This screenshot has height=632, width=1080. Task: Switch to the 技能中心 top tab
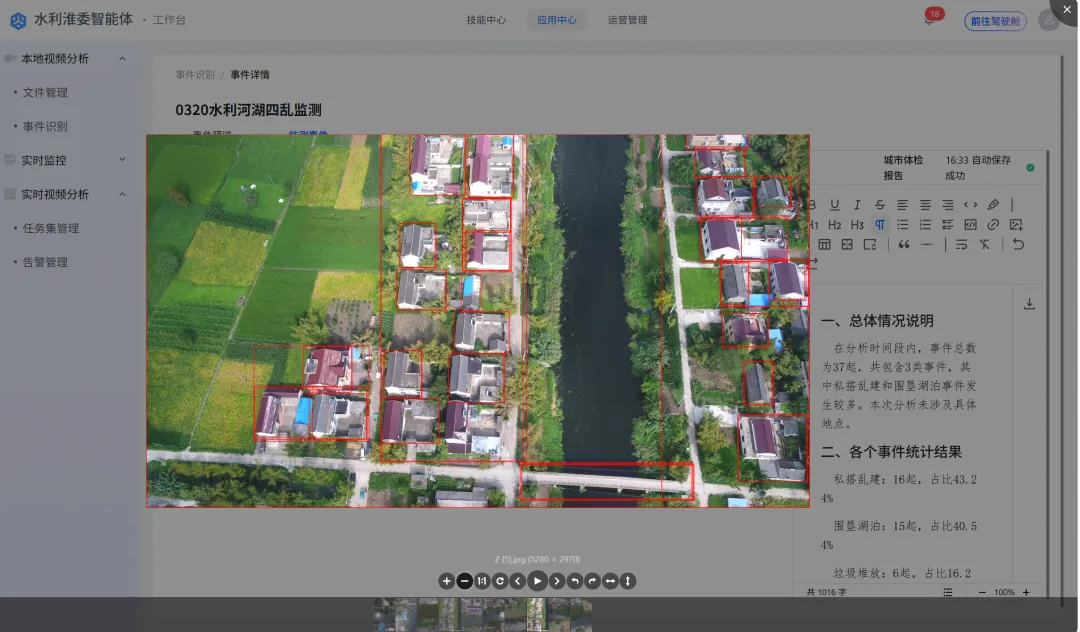point(486,20)
